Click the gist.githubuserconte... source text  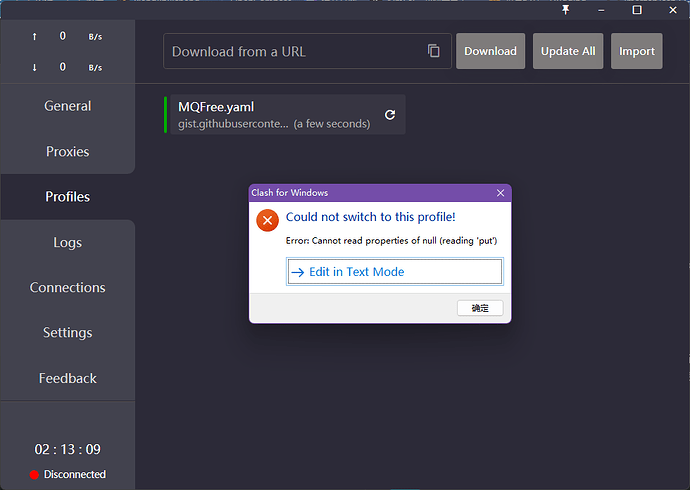tap(233, 124)
